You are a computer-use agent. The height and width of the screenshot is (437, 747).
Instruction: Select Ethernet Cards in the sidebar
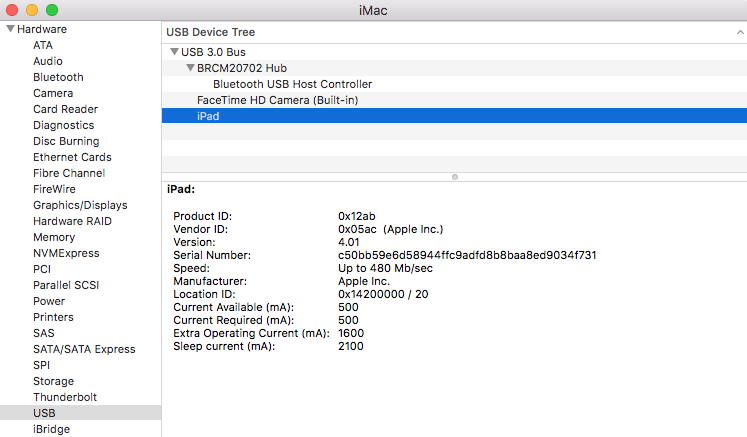click(x=72, y=157)
